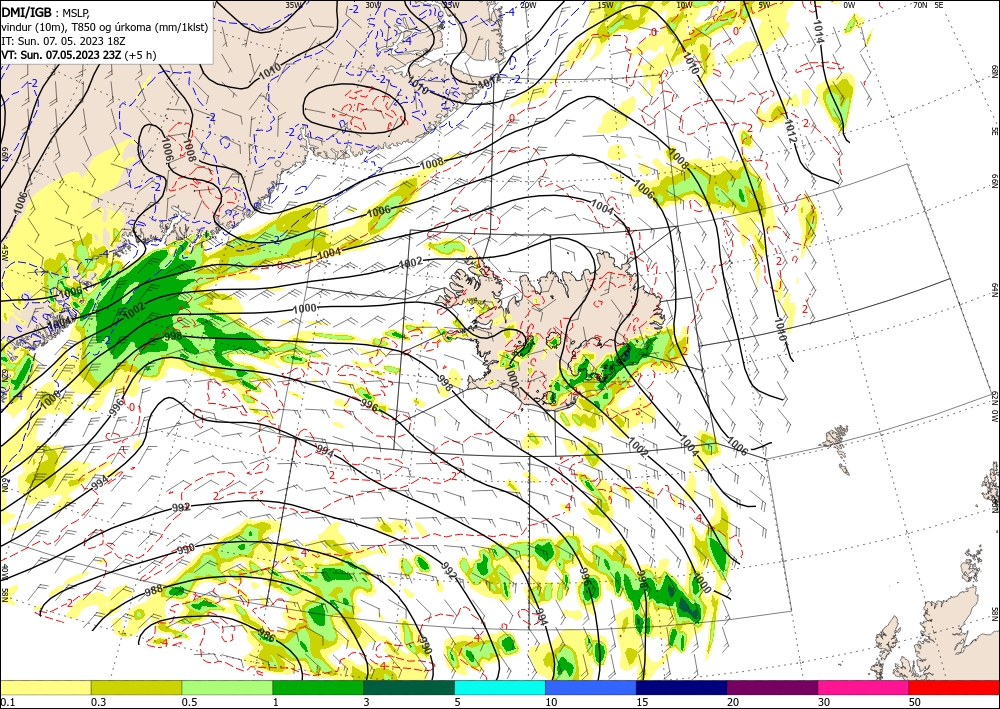Select the dark green 3 mm legend swatch
The width and height of the screenshot is (1000, 709).
(409, 687)
